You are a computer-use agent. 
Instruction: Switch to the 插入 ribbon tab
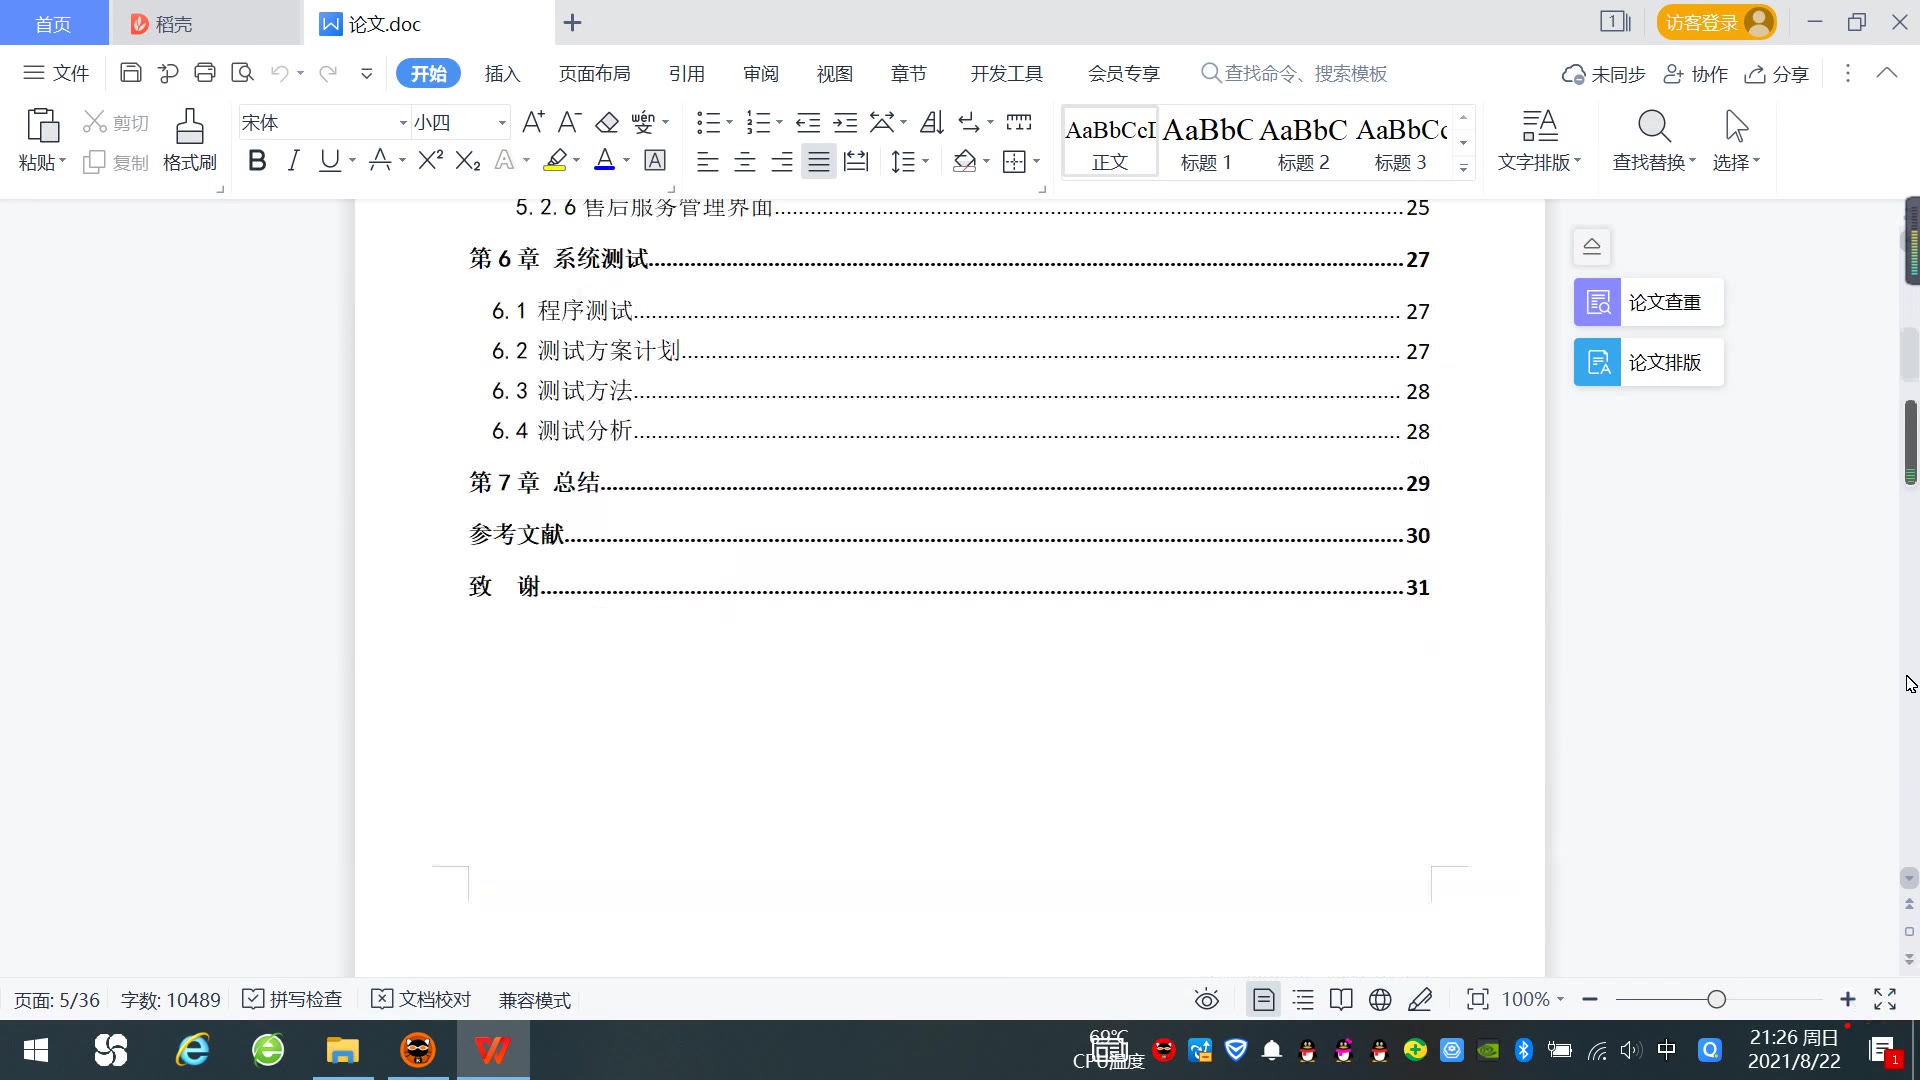(x=502, y=74)
